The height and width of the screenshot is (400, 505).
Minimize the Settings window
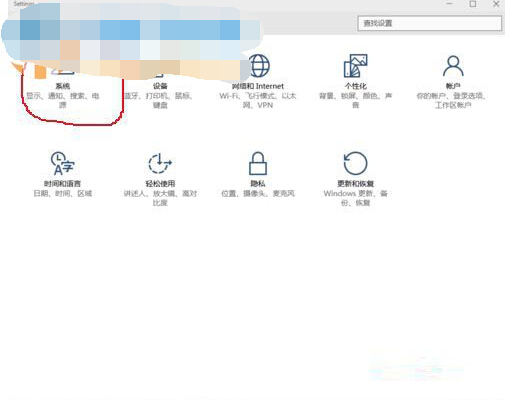point(450,4)
